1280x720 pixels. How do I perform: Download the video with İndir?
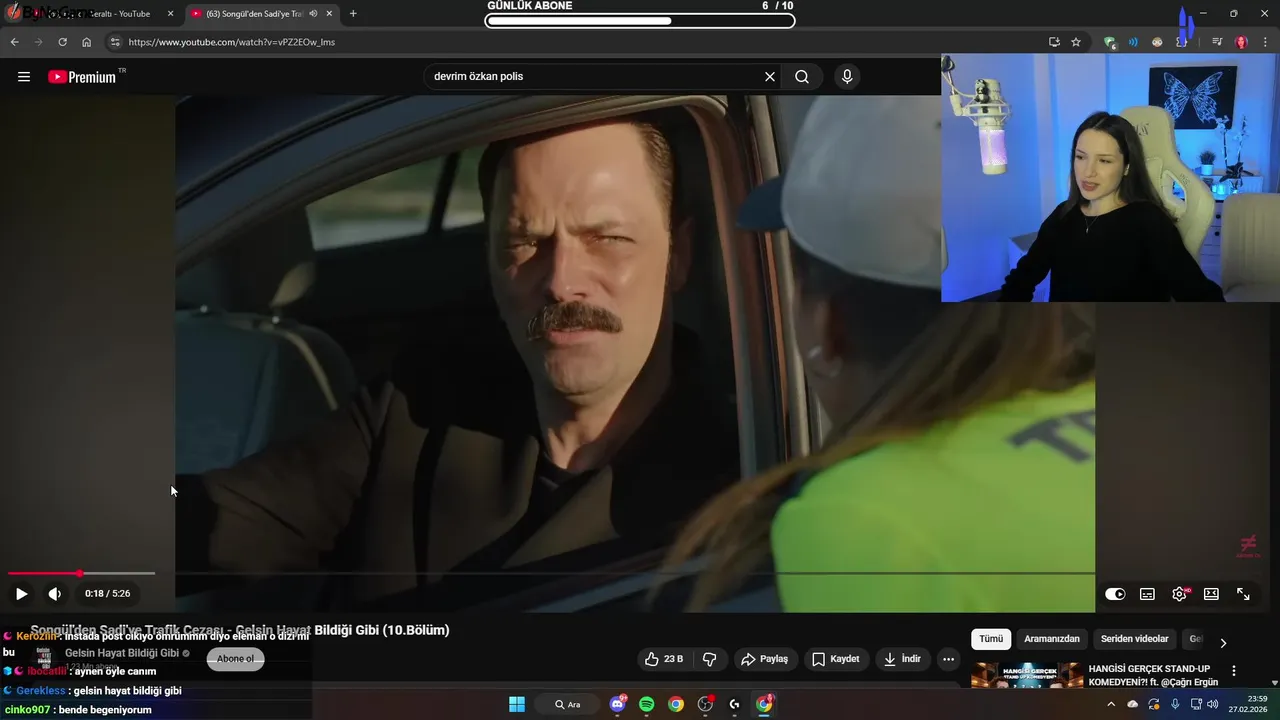coord(903,659)
